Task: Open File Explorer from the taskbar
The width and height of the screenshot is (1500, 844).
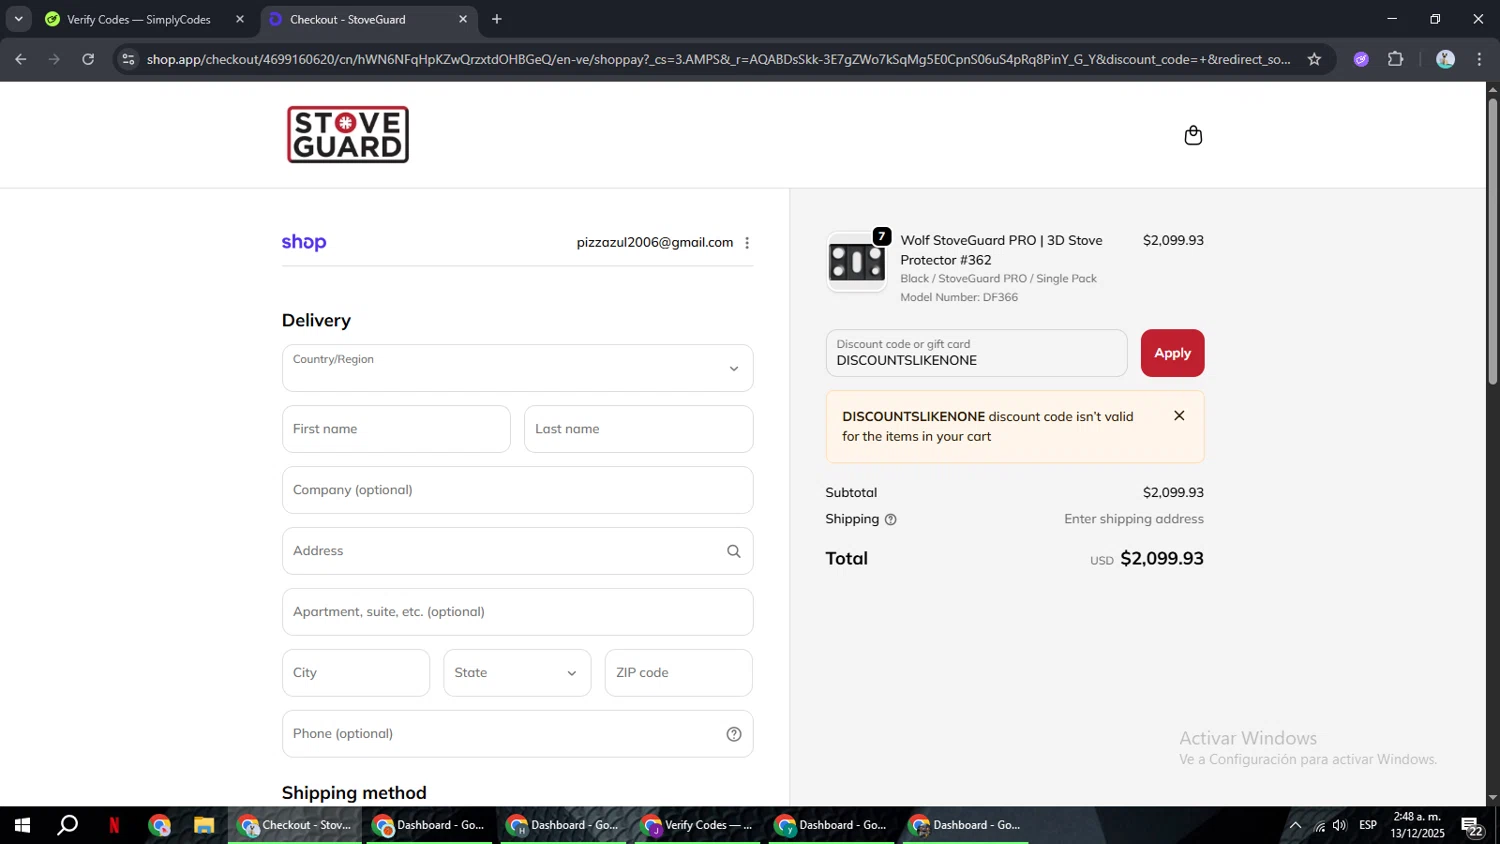Action: point(204,826)
